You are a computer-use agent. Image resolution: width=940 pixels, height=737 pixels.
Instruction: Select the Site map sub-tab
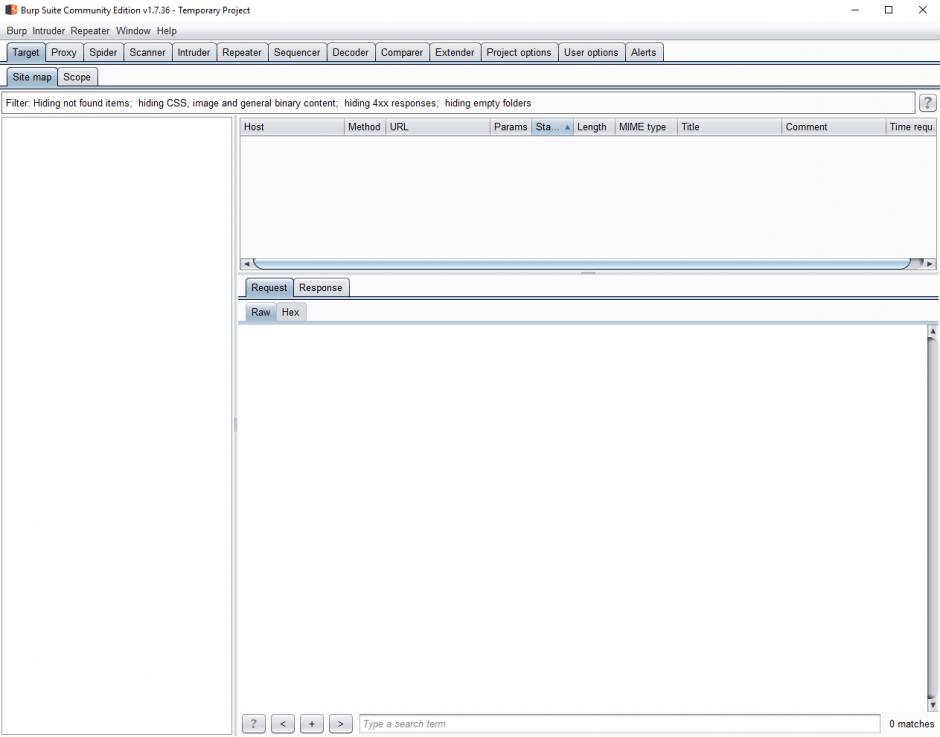coord(32,77)
